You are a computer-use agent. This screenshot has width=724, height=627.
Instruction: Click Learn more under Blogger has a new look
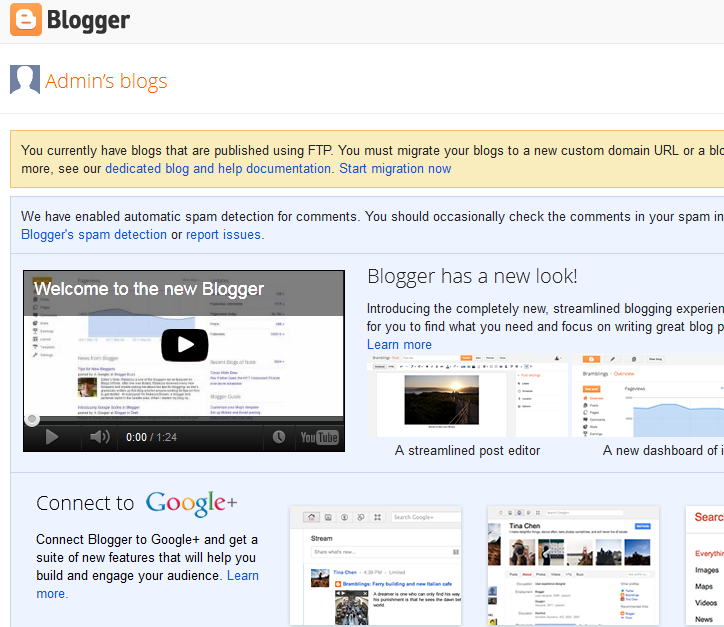[399, 344]
